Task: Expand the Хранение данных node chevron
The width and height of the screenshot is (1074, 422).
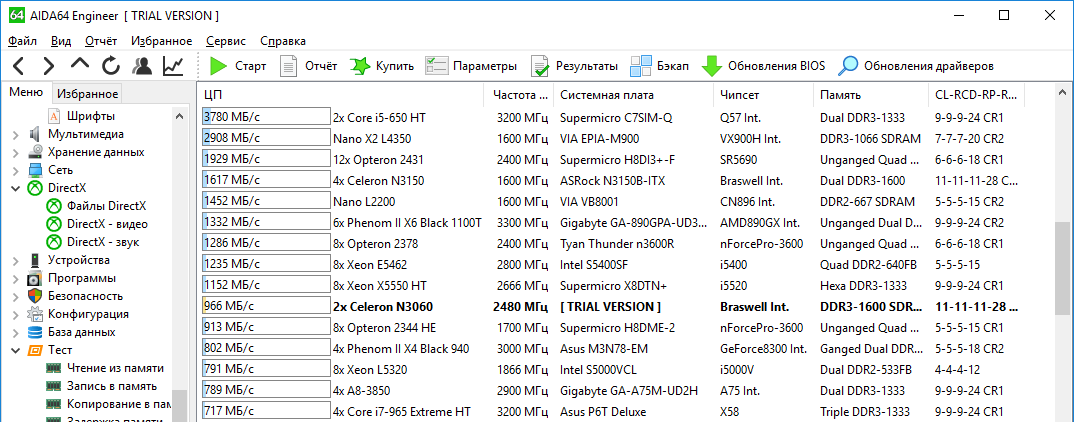Action: coord(16,151)
